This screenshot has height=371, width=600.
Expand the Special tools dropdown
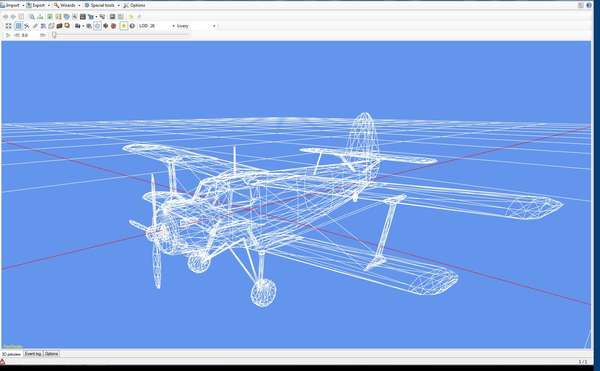(119, 5)
